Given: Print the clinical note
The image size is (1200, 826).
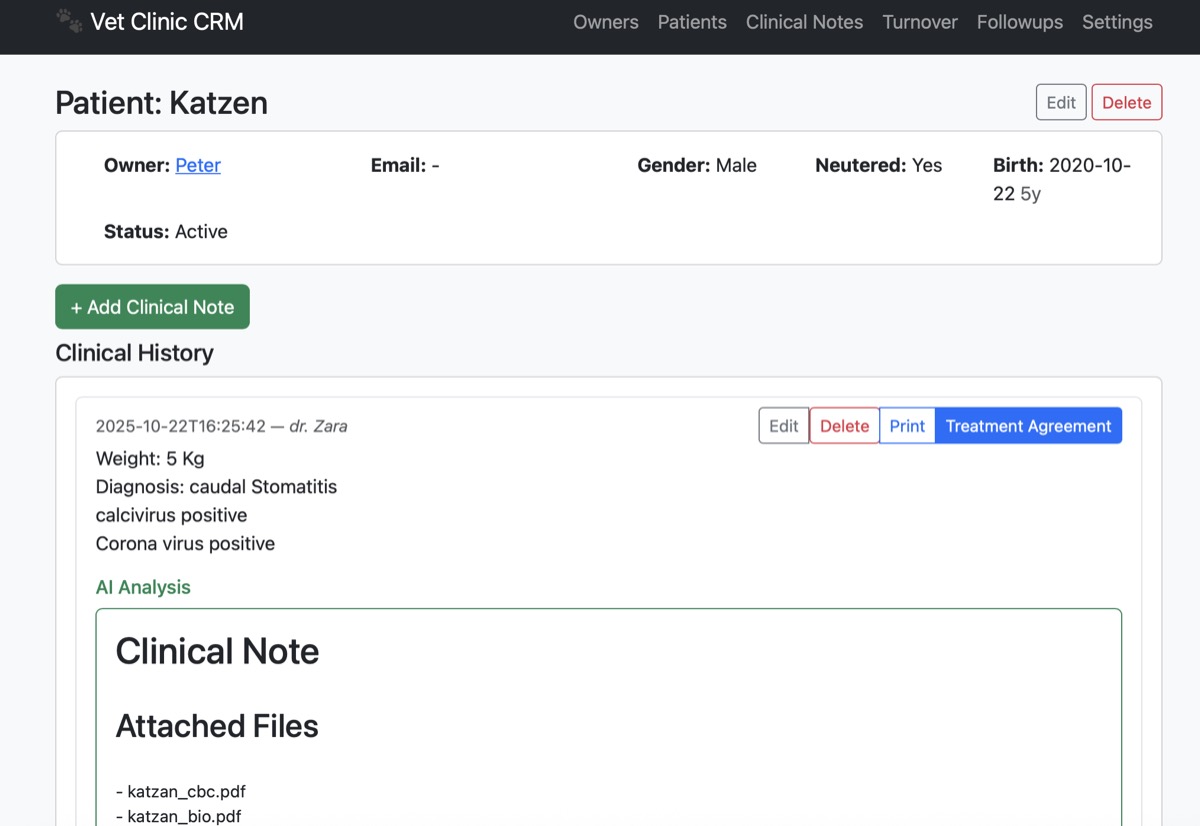Looking at the screenshot, I should 907,426.
